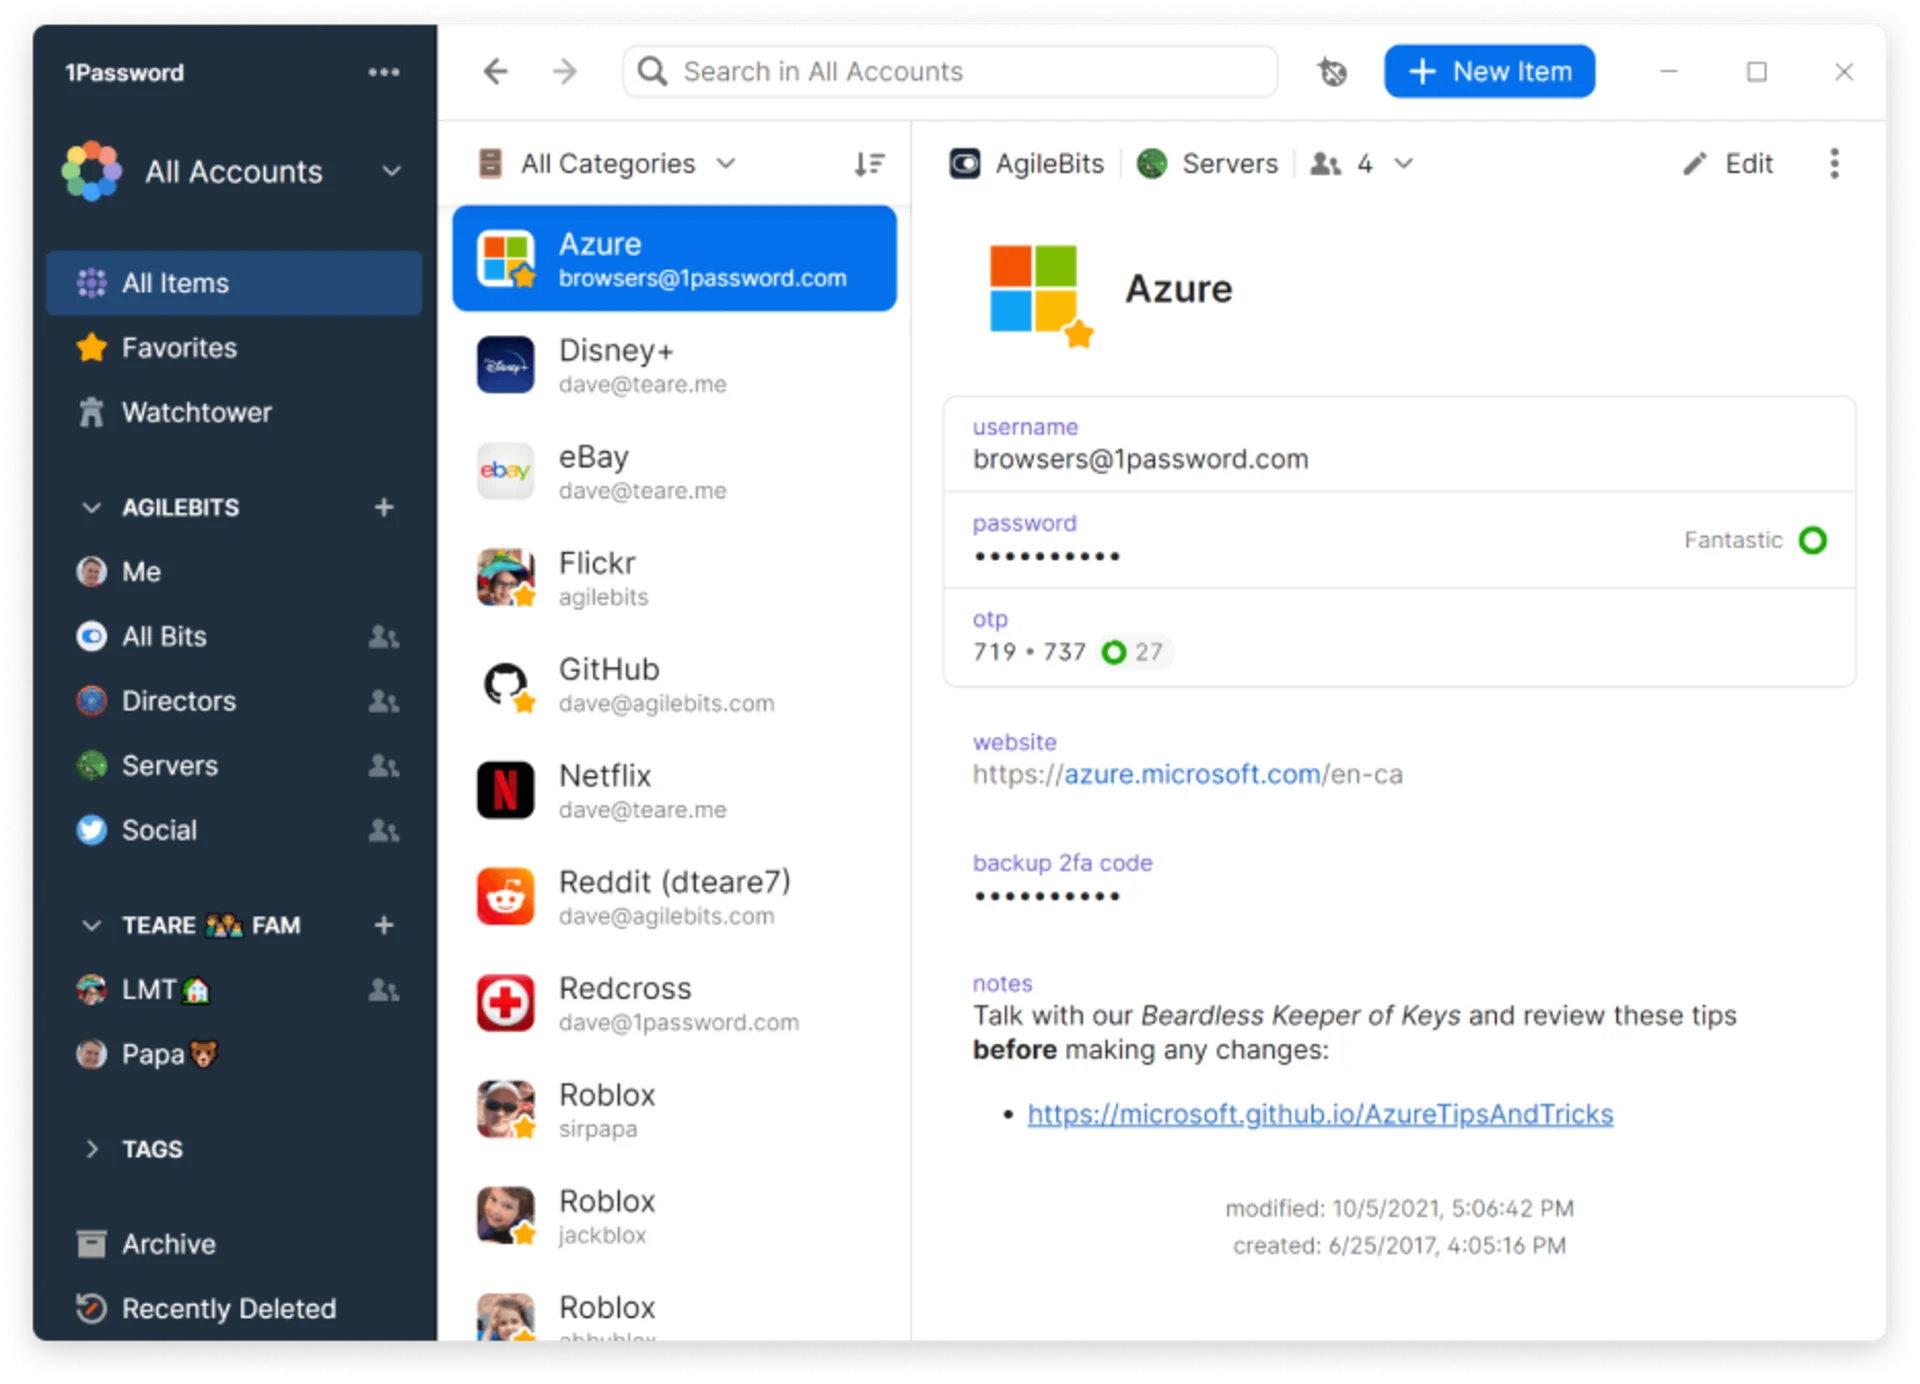The width and height of the screenshot is (1920, 1384).
Task: Click the password strength indicator dot
Action: (x=1814, y=540)
